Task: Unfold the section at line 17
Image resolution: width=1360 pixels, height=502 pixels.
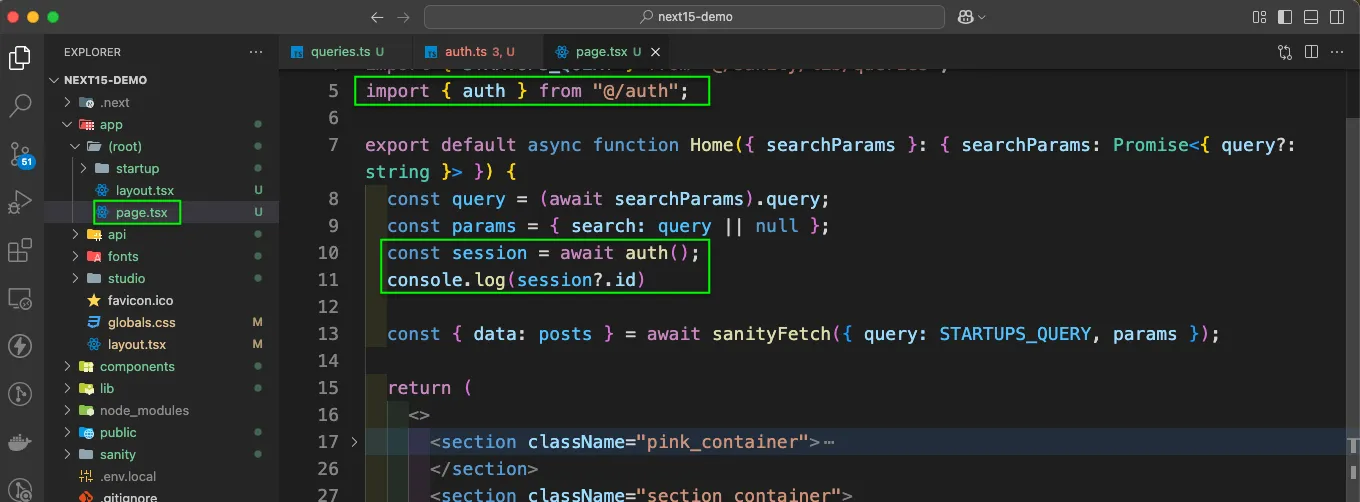Action: point(354,442)
